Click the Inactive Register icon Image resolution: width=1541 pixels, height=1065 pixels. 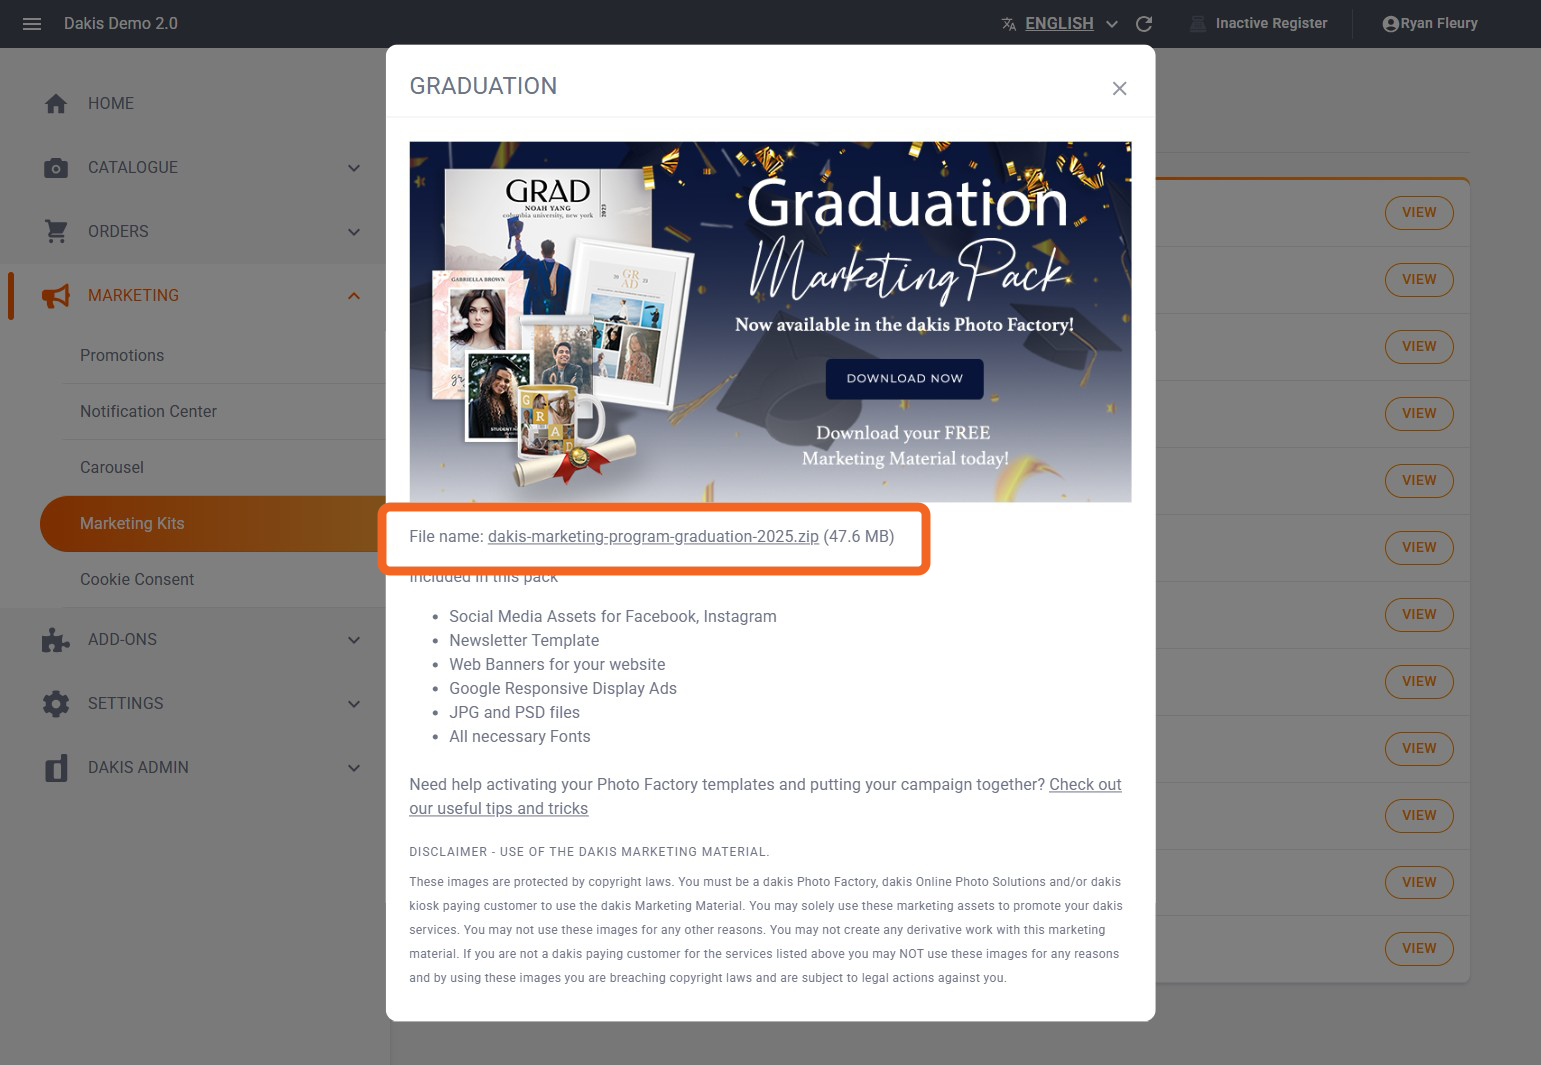click(1197, 24)
